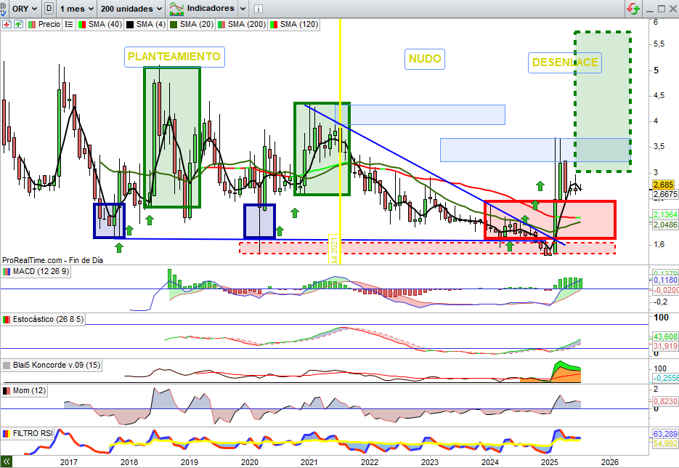The image size is (679, 468).
Task: Click the black SMA (4) color swatch
Action: pyautogui.click(x=129, y=25)
